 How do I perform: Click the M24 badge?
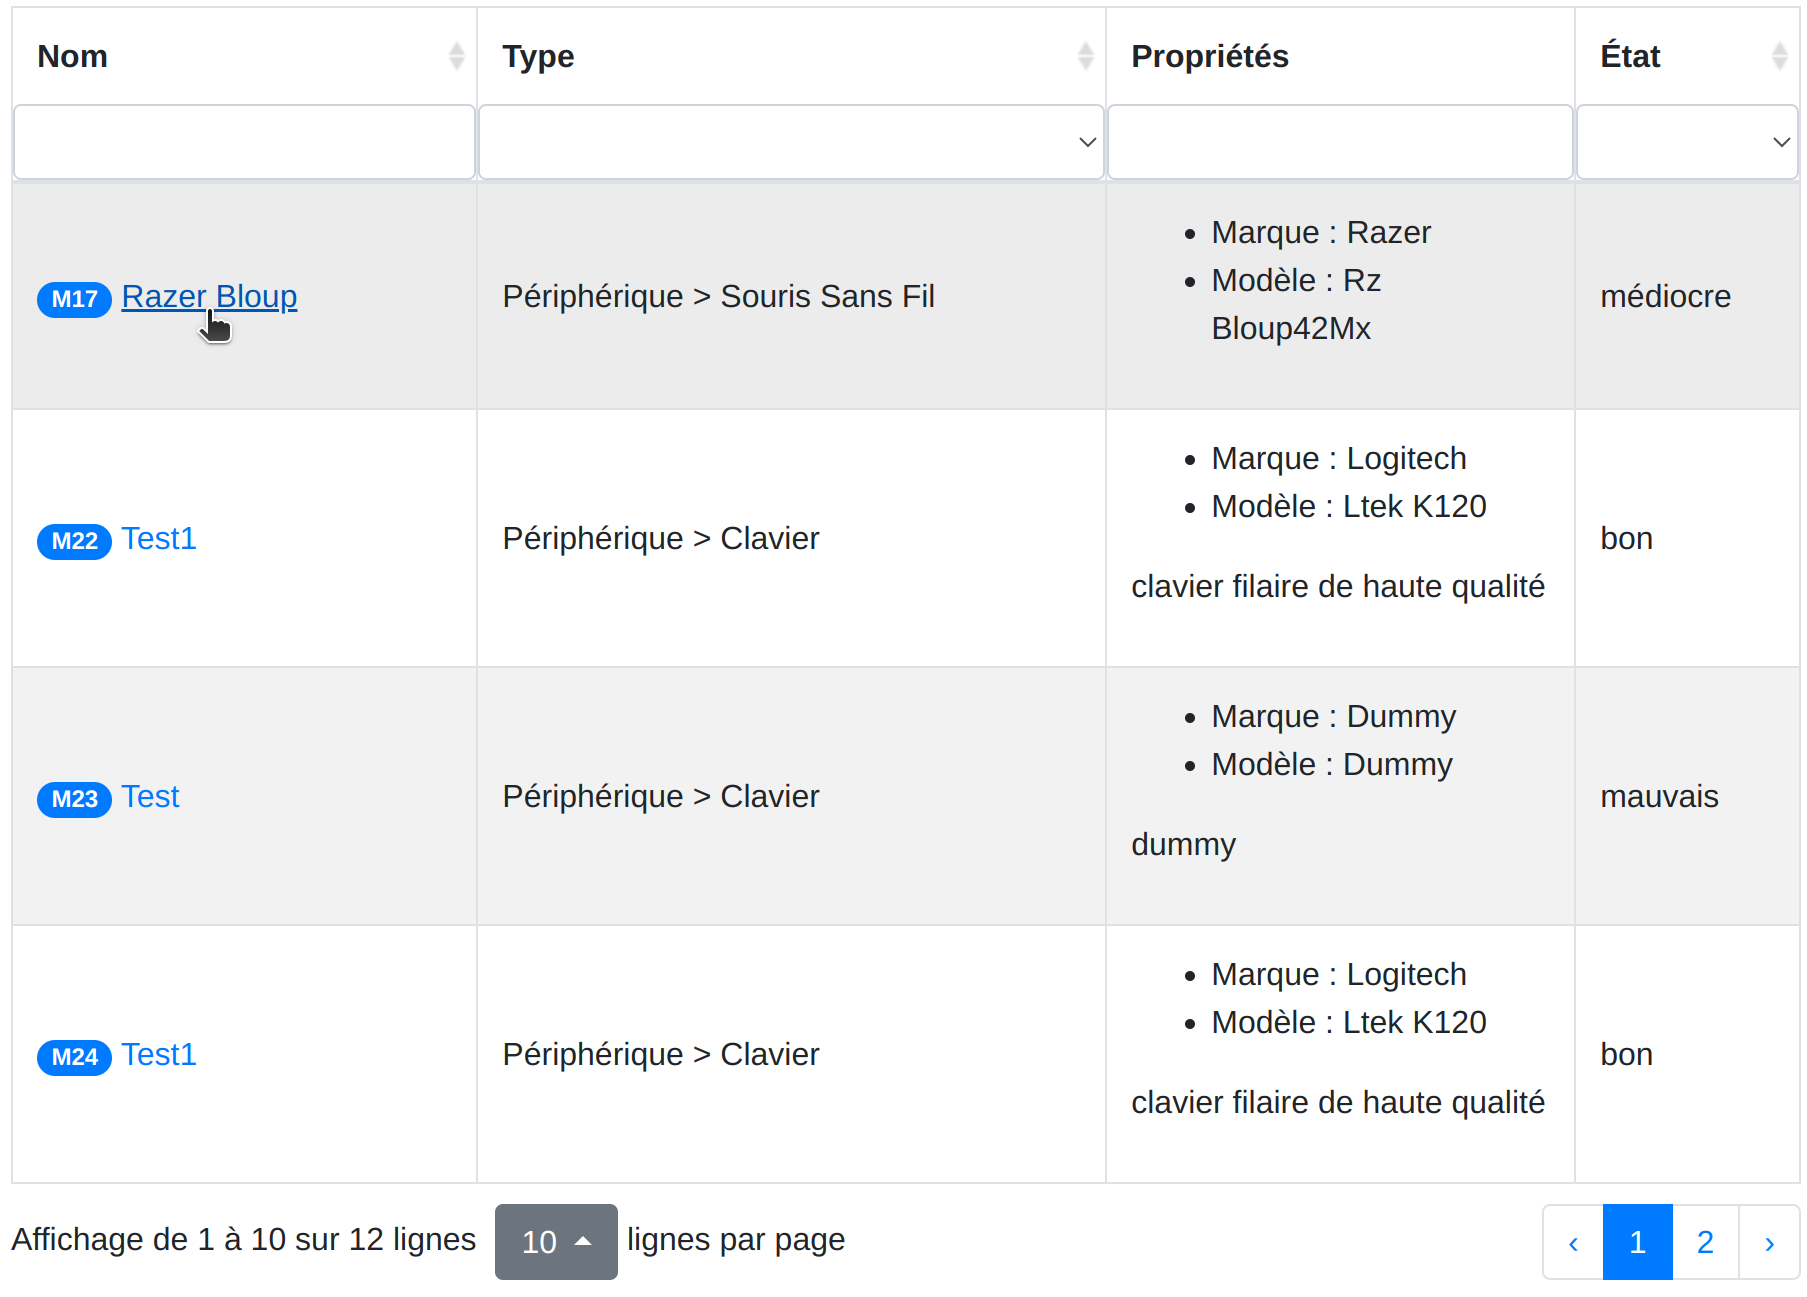74,1057
